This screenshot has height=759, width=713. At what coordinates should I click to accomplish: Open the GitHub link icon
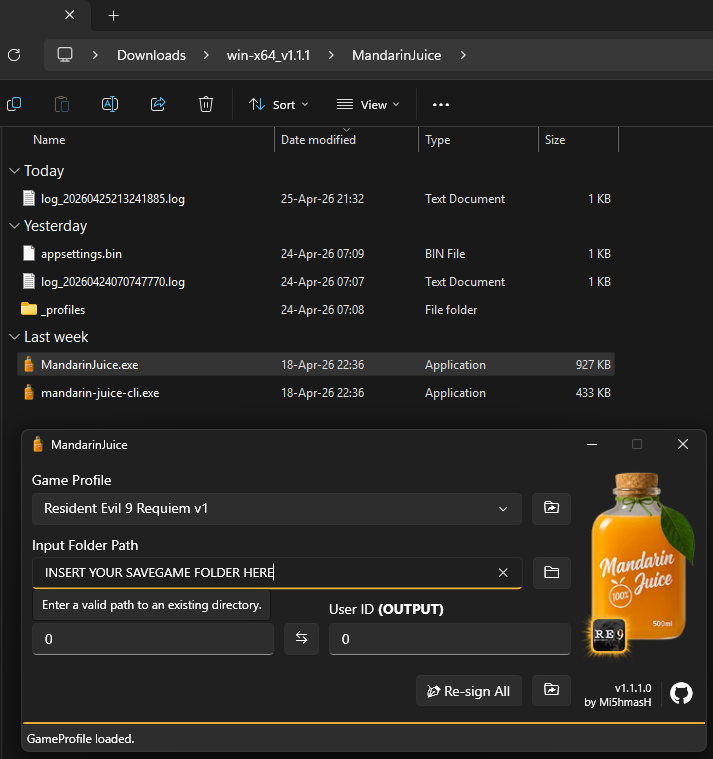[681, 693]
